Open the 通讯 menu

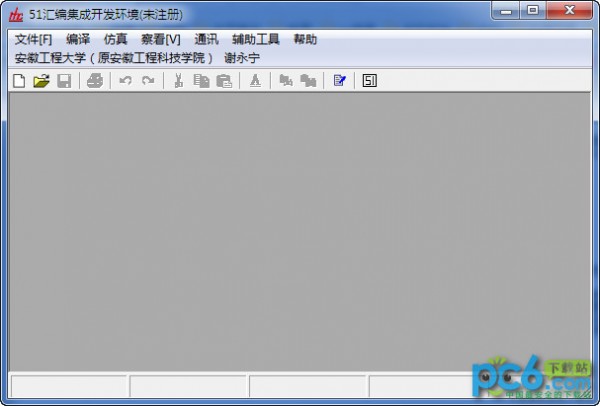tap(206, 39)
